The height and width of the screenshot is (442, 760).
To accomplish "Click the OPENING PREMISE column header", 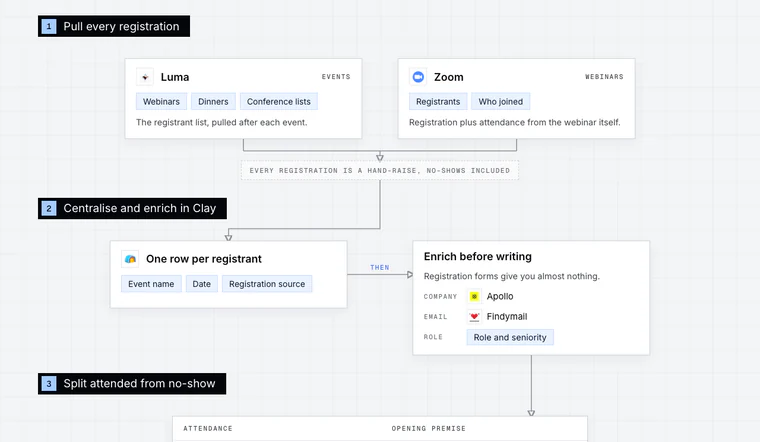I will (x=428, y=428).
